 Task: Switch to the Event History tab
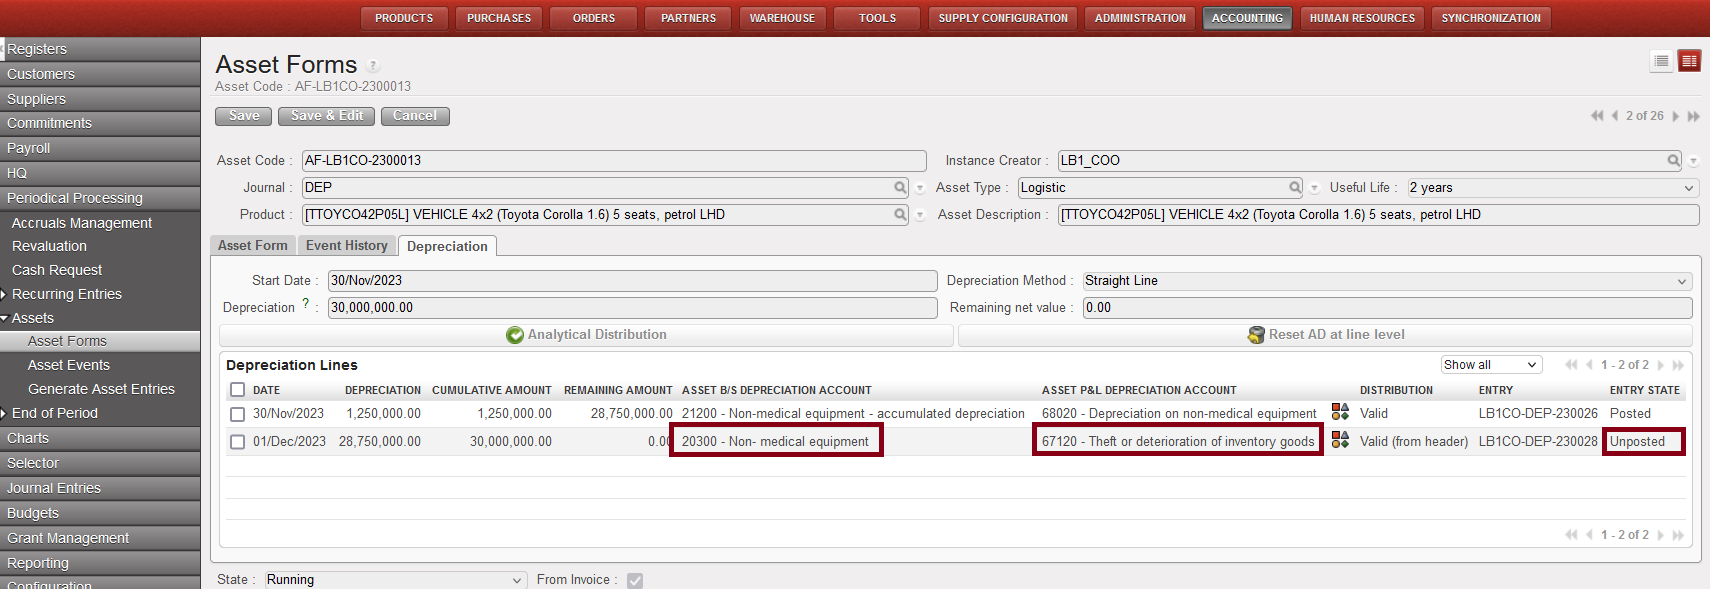[346, 246]
